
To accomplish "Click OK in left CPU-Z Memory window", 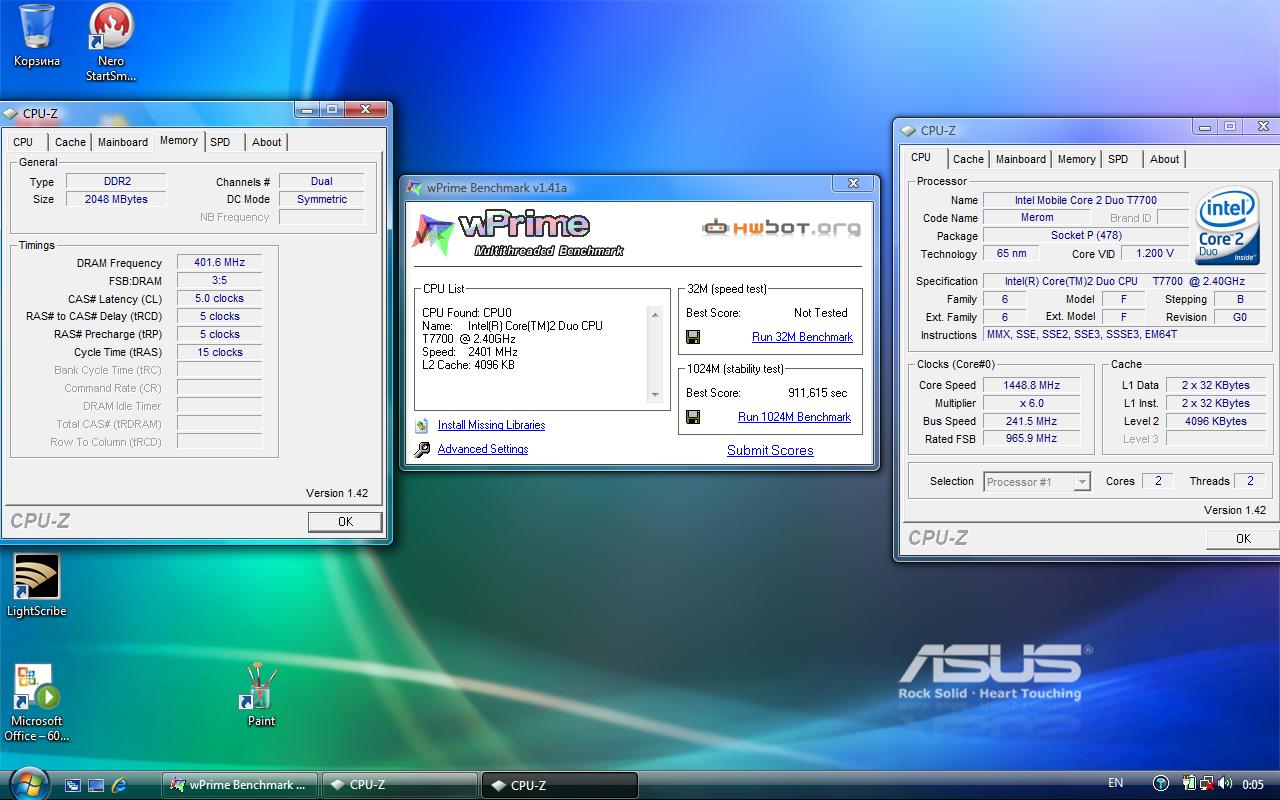I will point(345,521).
